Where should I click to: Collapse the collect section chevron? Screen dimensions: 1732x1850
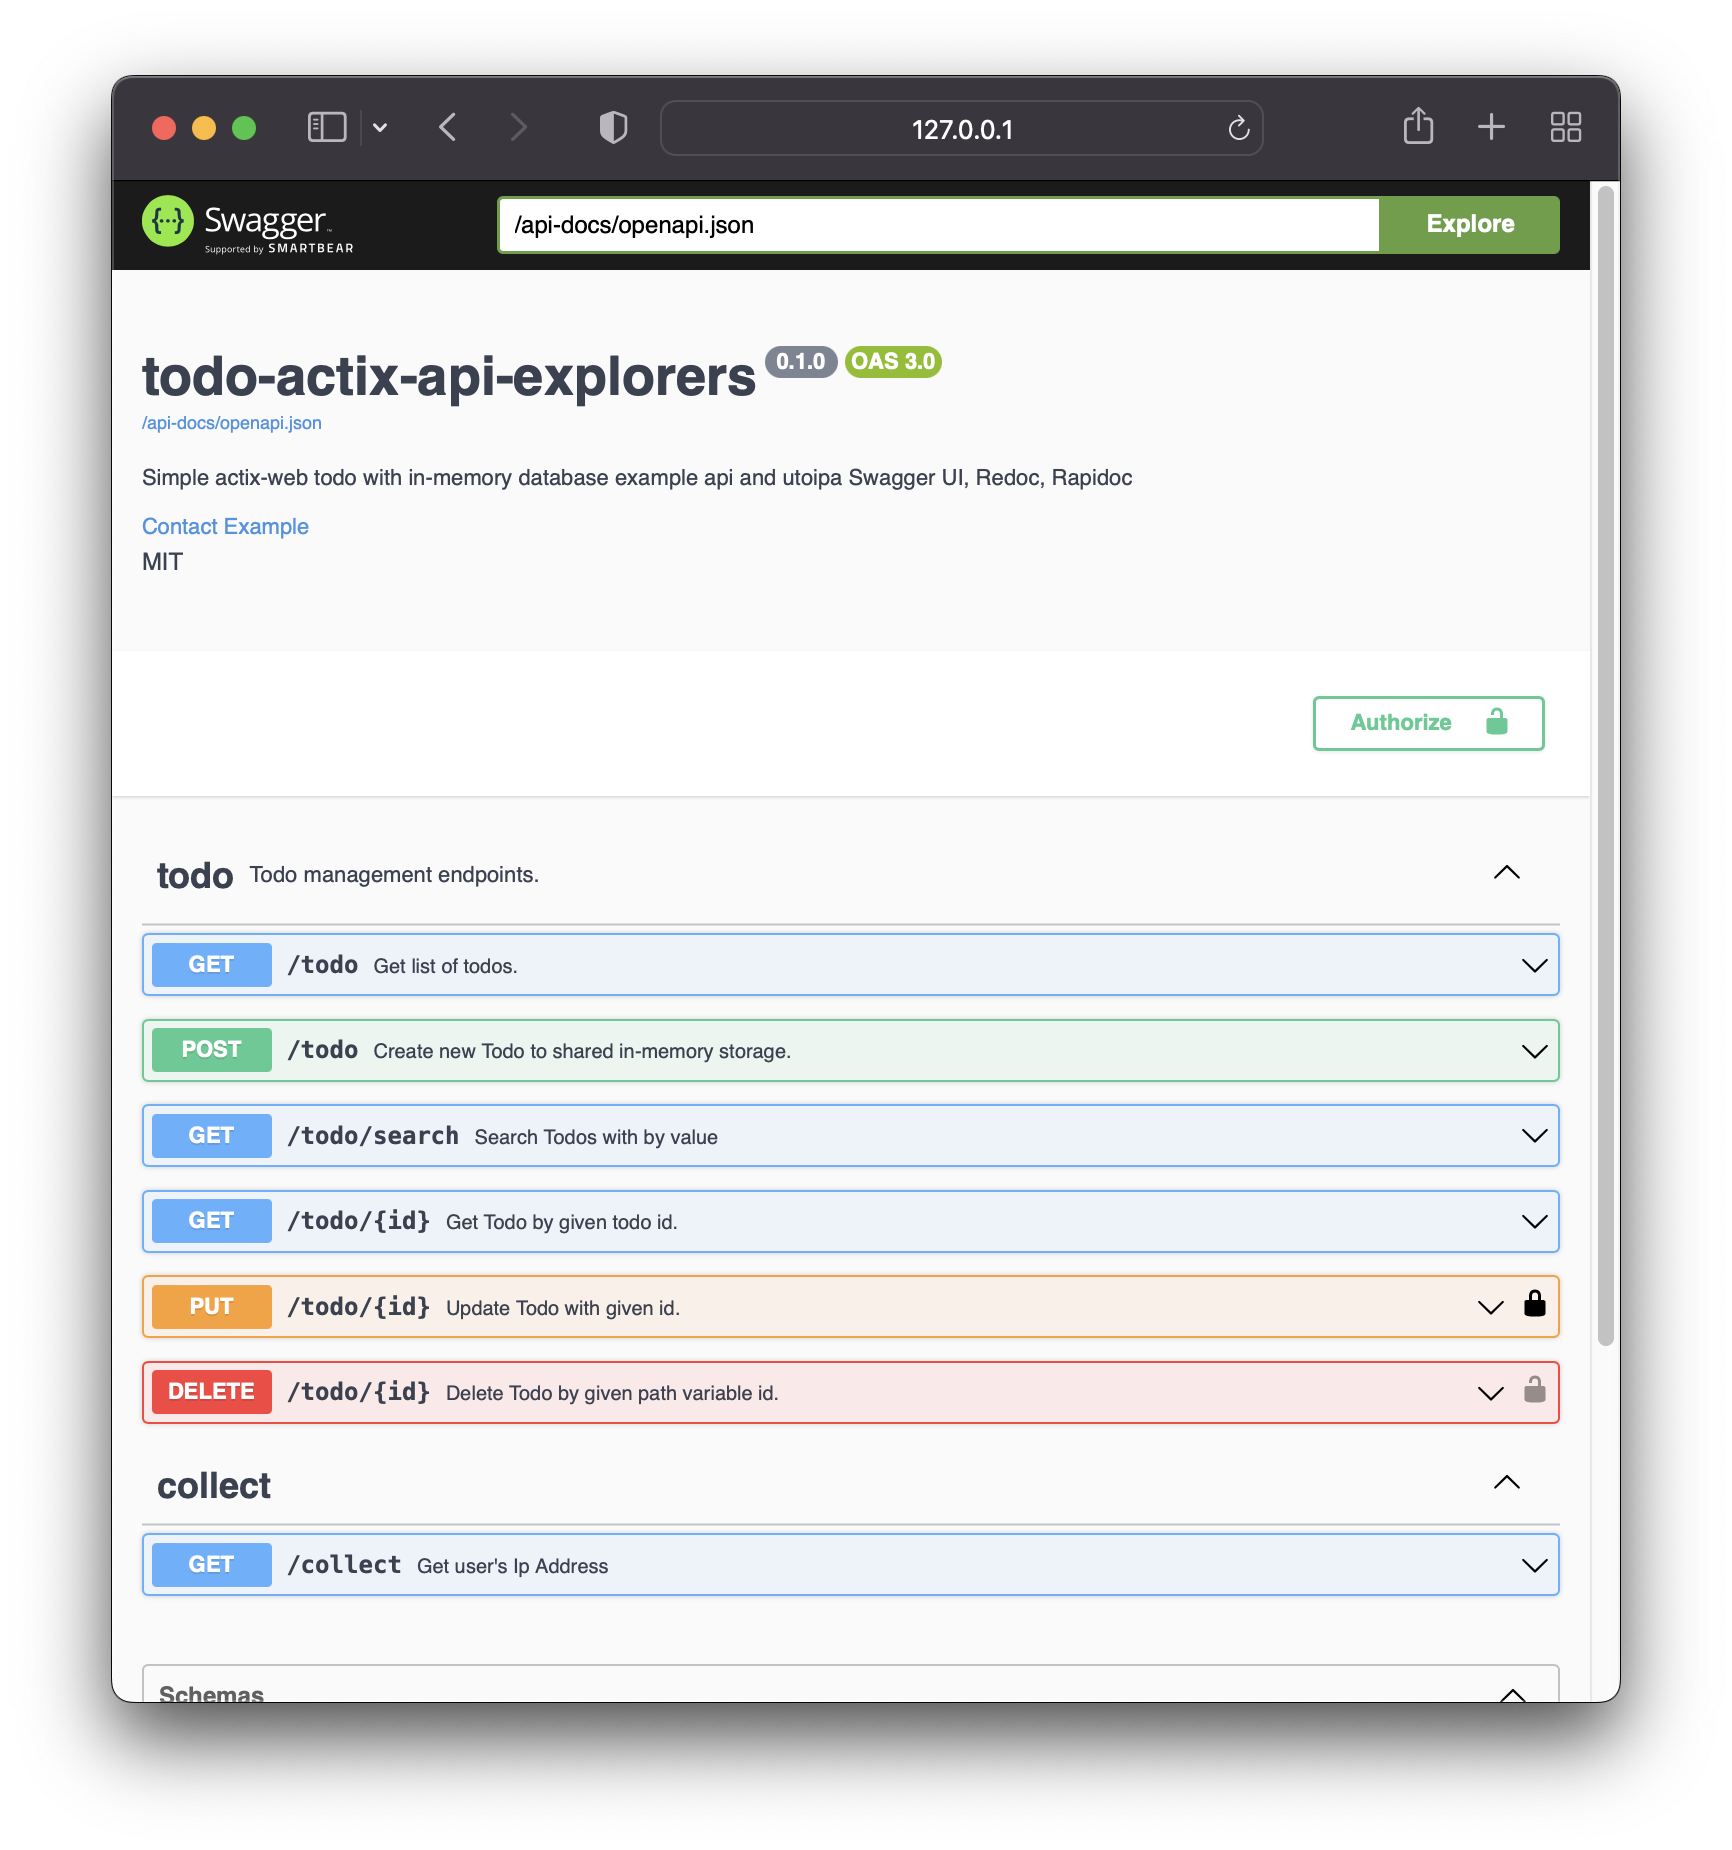(1506, 1483)
